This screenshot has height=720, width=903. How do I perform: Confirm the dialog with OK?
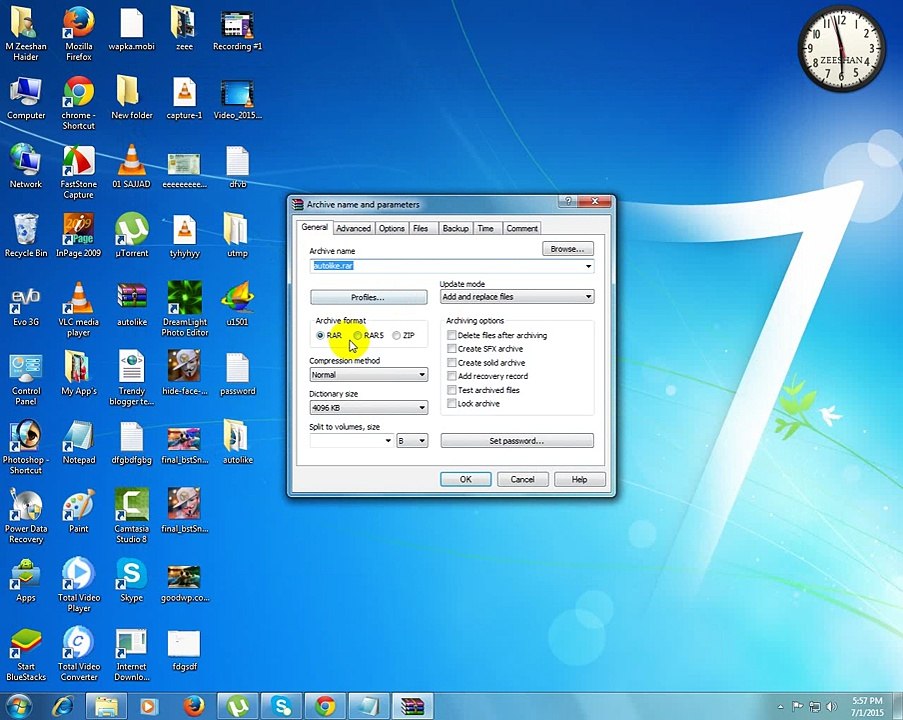[465, 479]
